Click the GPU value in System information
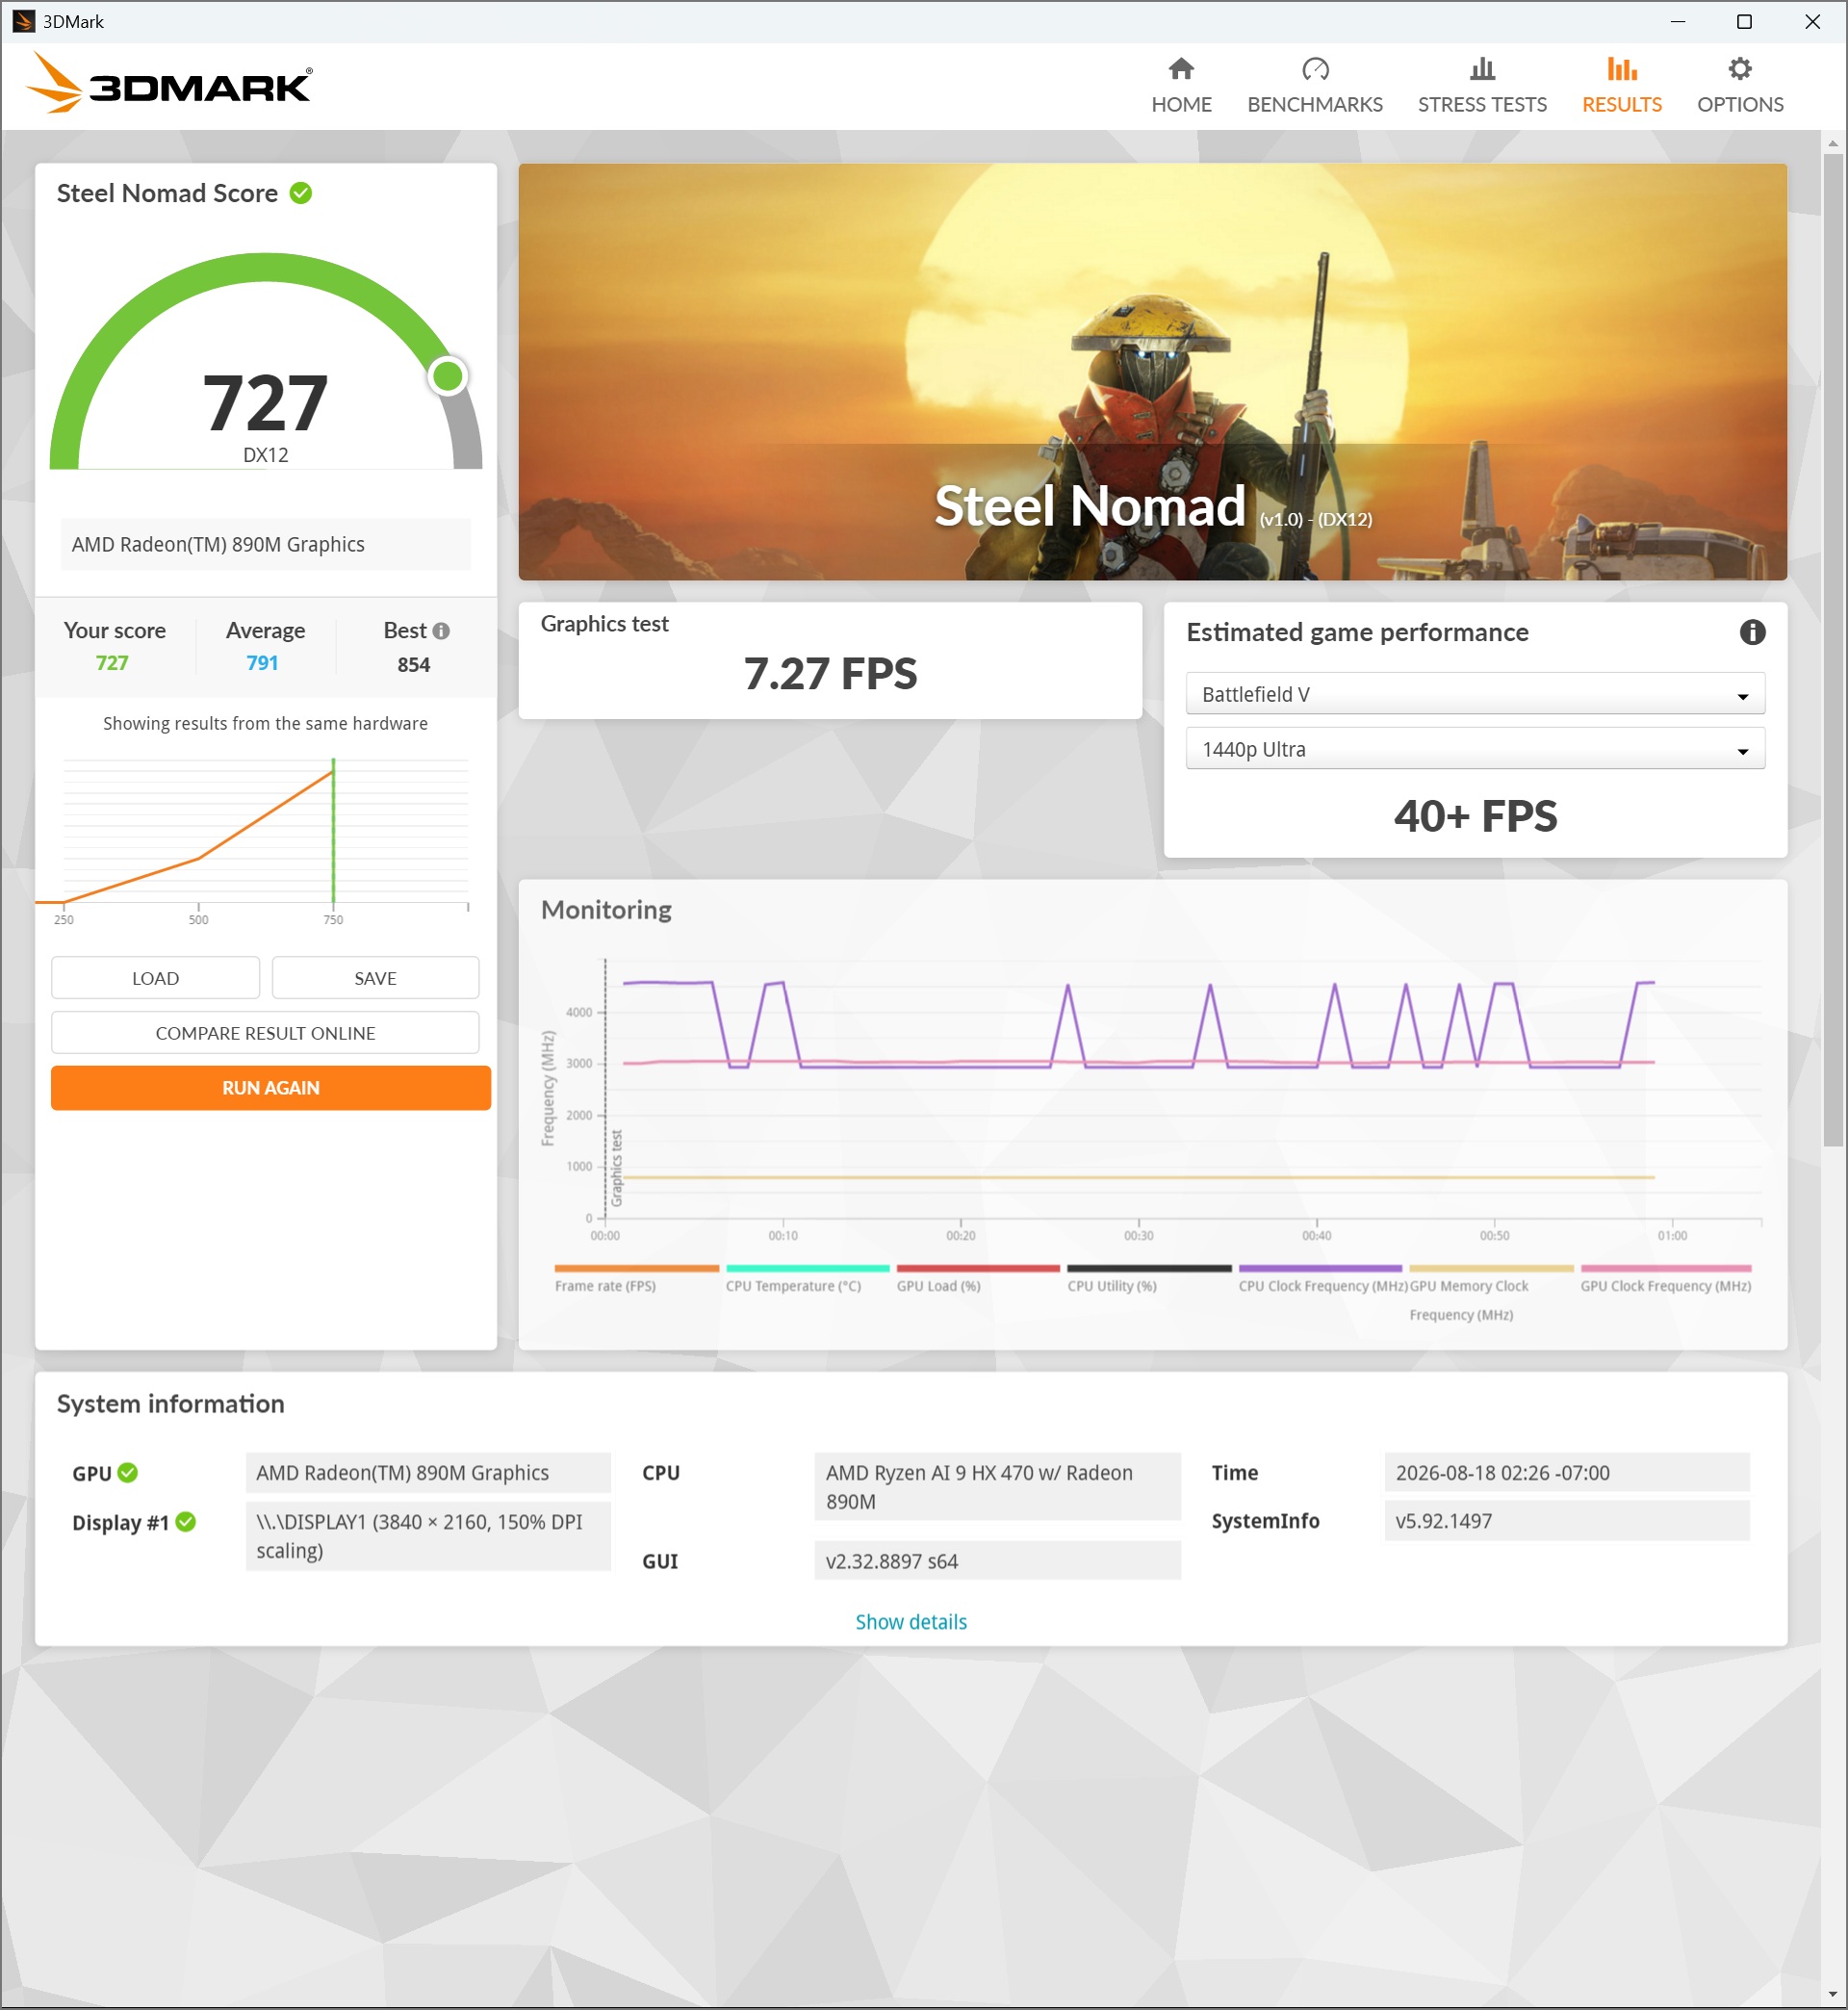 pyautogui.click(x=428, y=1472)
